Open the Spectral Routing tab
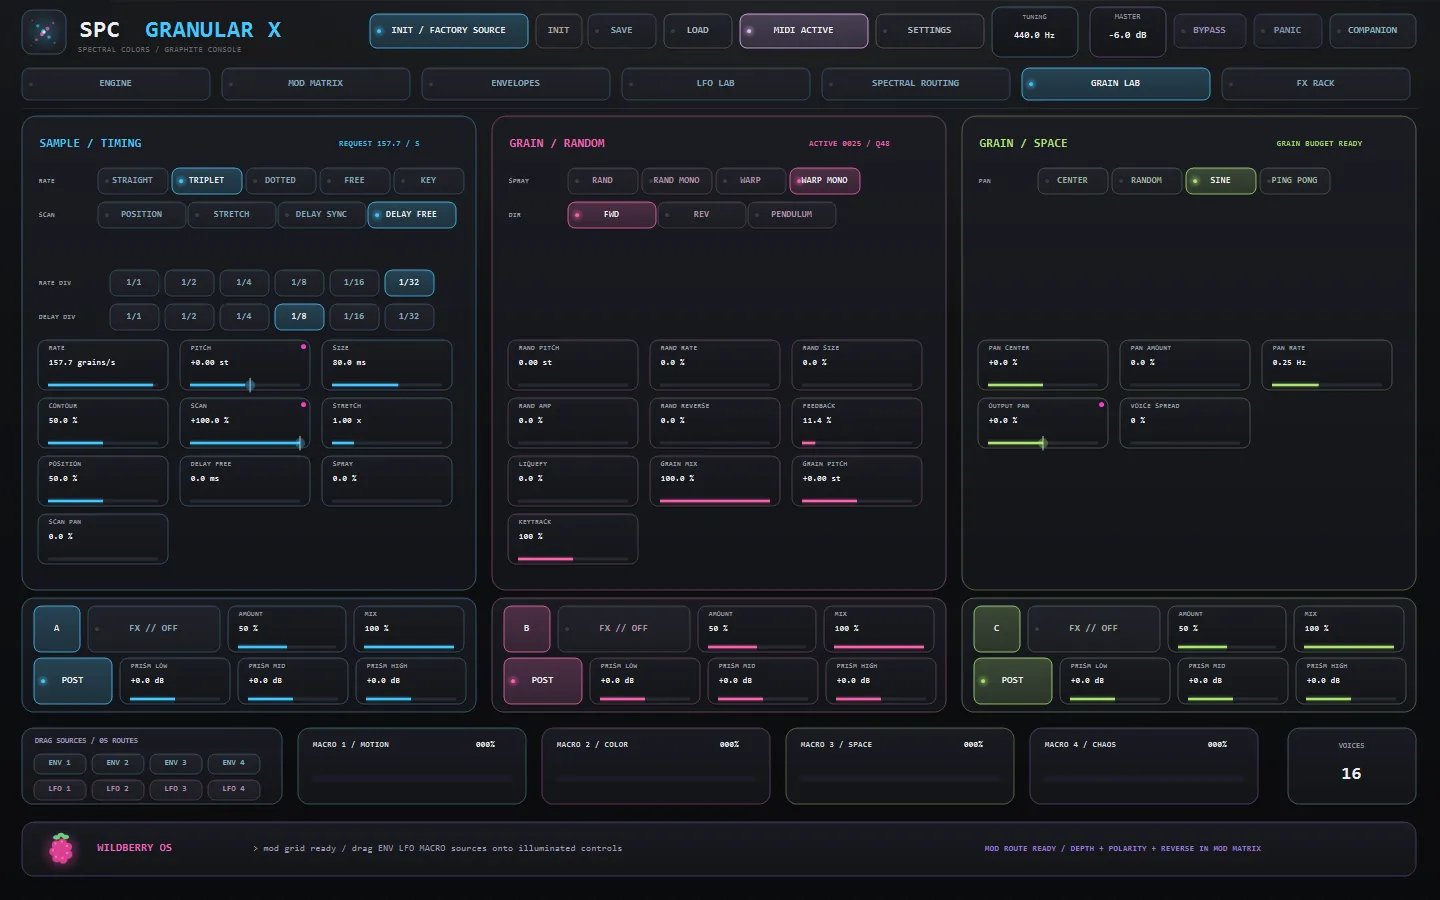This screenshot has width=1440, height=900. coord(916,84)
